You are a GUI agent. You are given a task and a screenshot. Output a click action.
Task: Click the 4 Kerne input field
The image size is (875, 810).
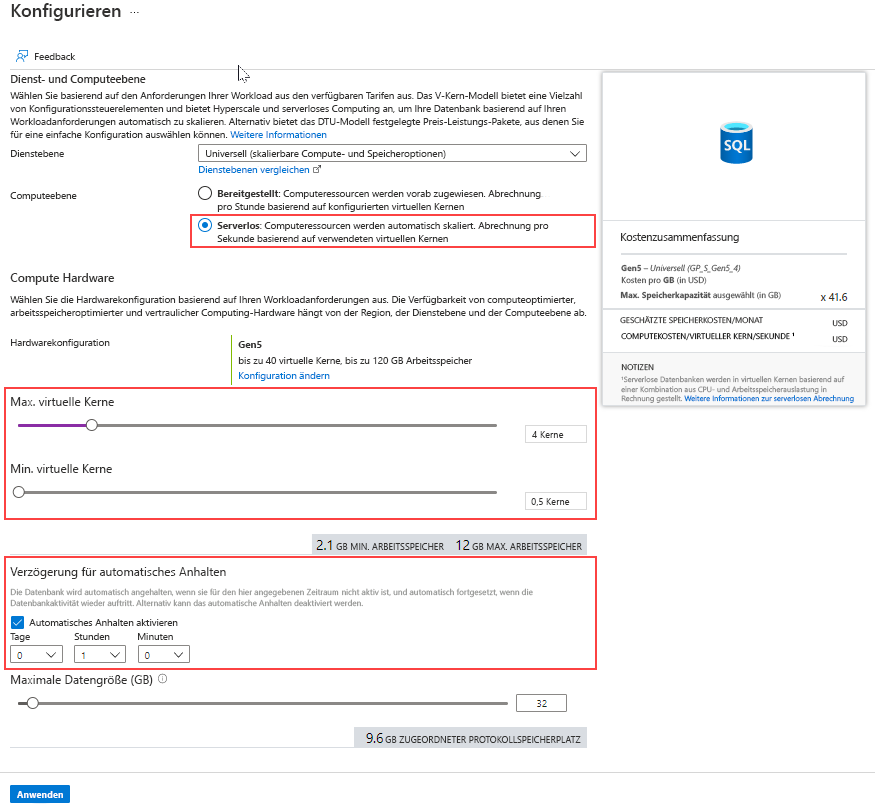tap(556, 434)
